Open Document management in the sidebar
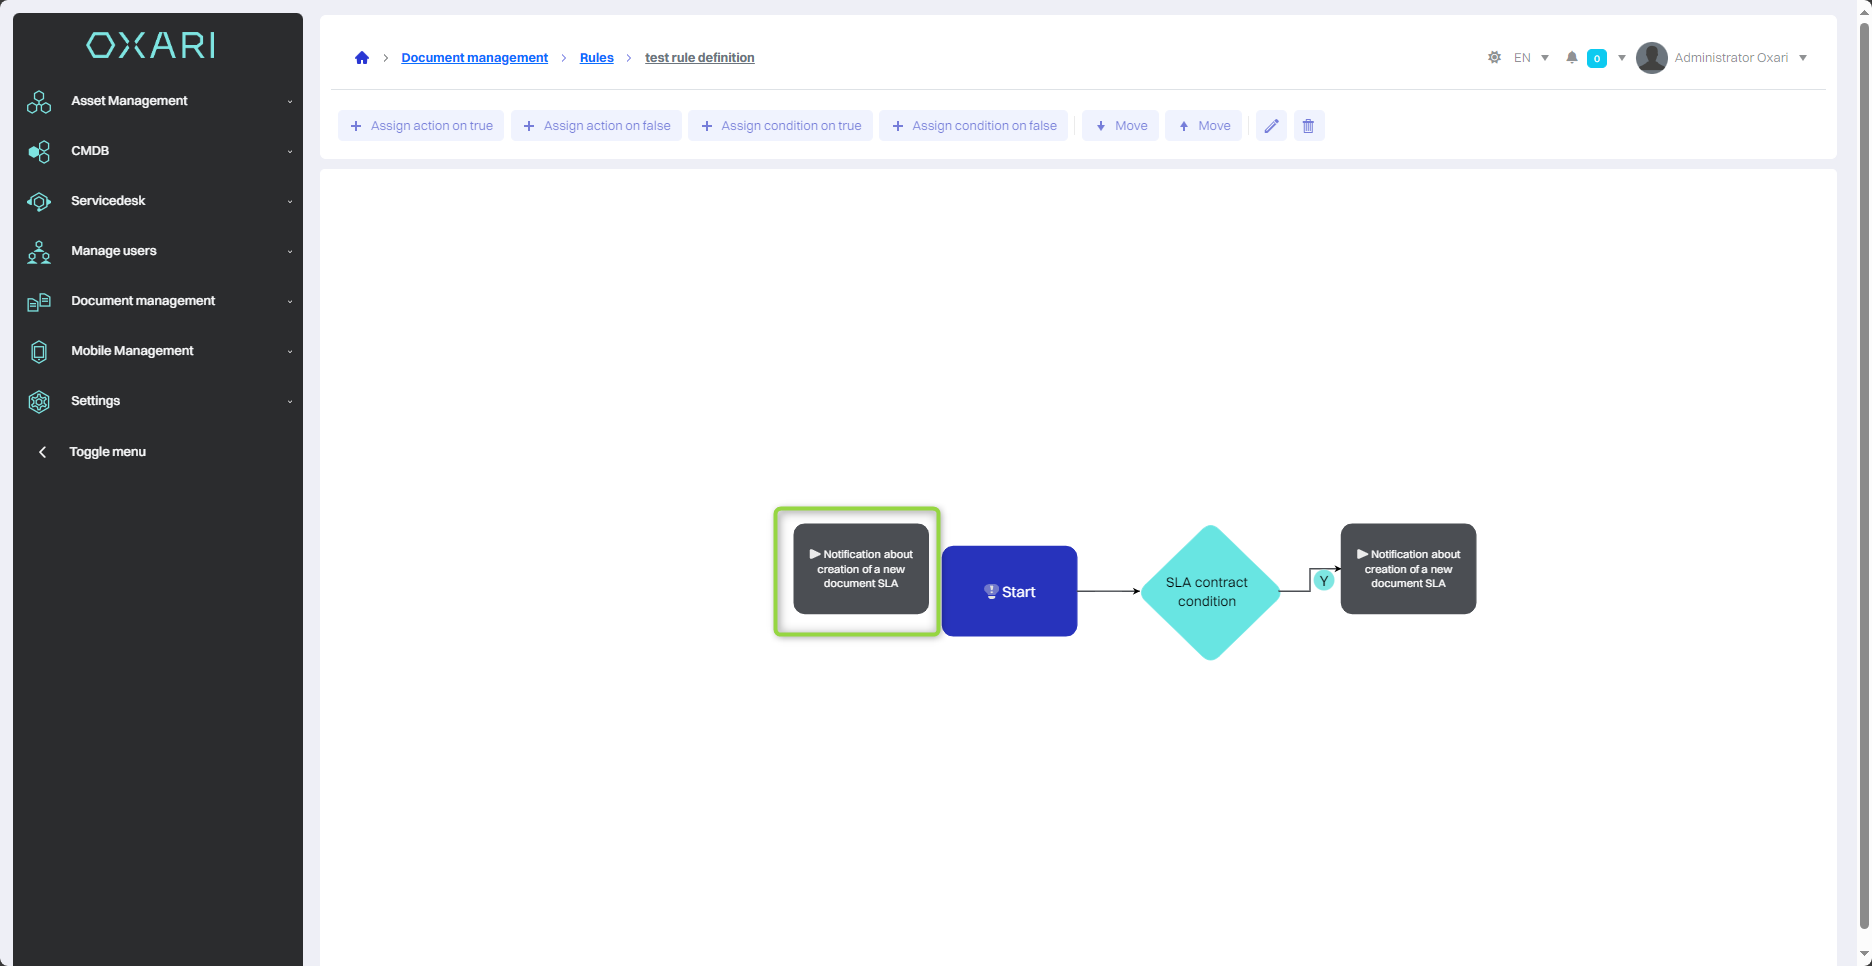Image resolution: width=1872 pixels, height=966 pixels. 143,301
